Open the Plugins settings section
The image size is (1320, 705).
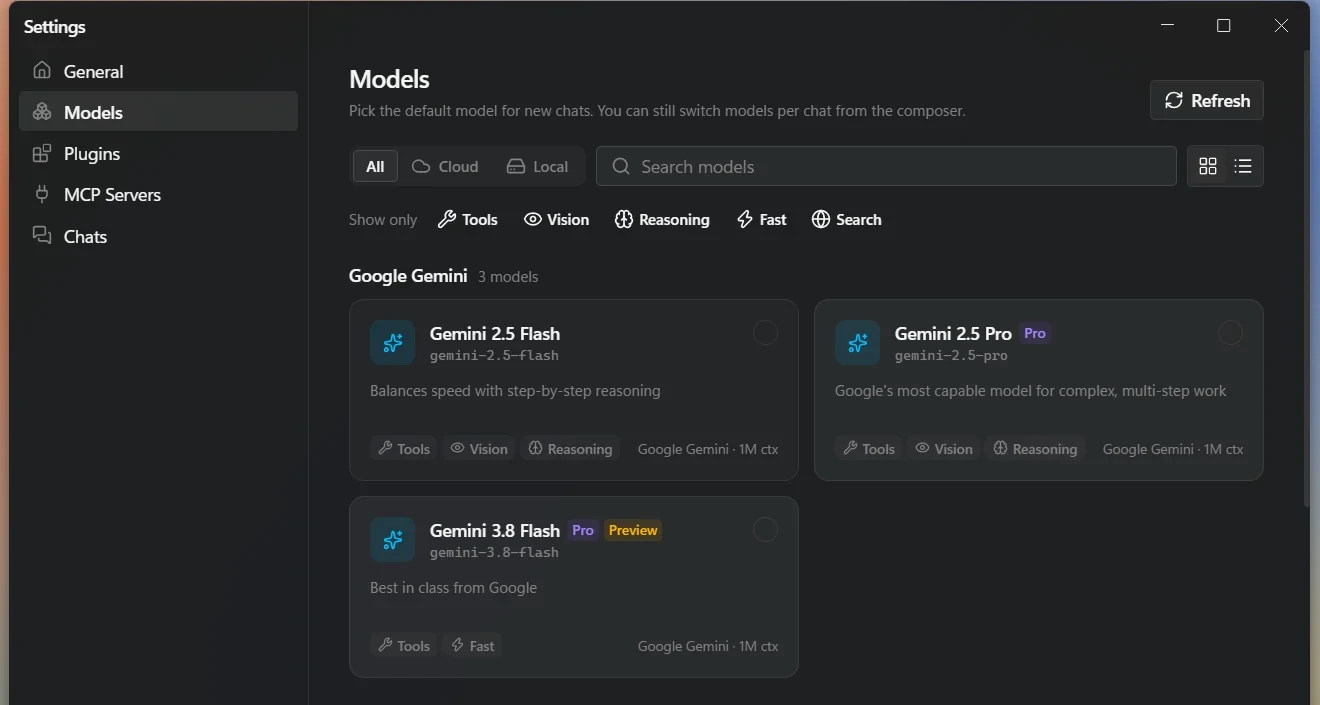[158, 153]
